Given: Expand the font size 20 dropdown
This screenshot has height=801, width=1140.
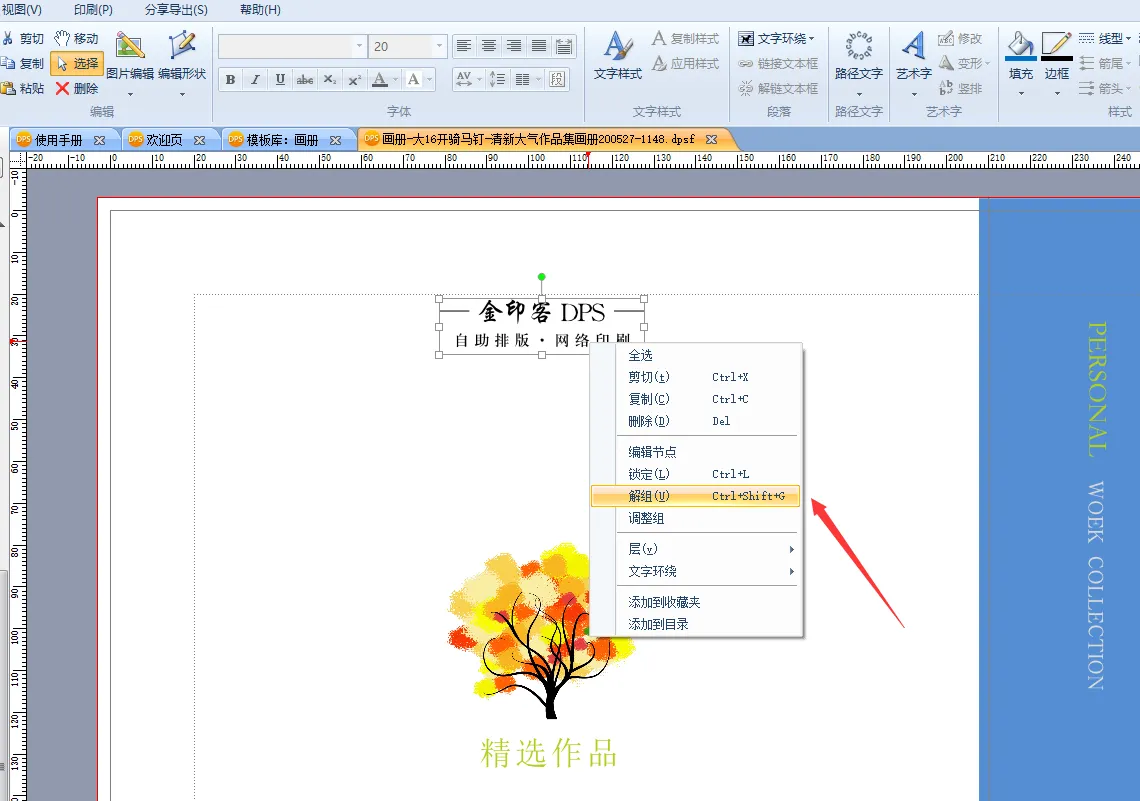Looking at the screenshot, I should 438,47.
